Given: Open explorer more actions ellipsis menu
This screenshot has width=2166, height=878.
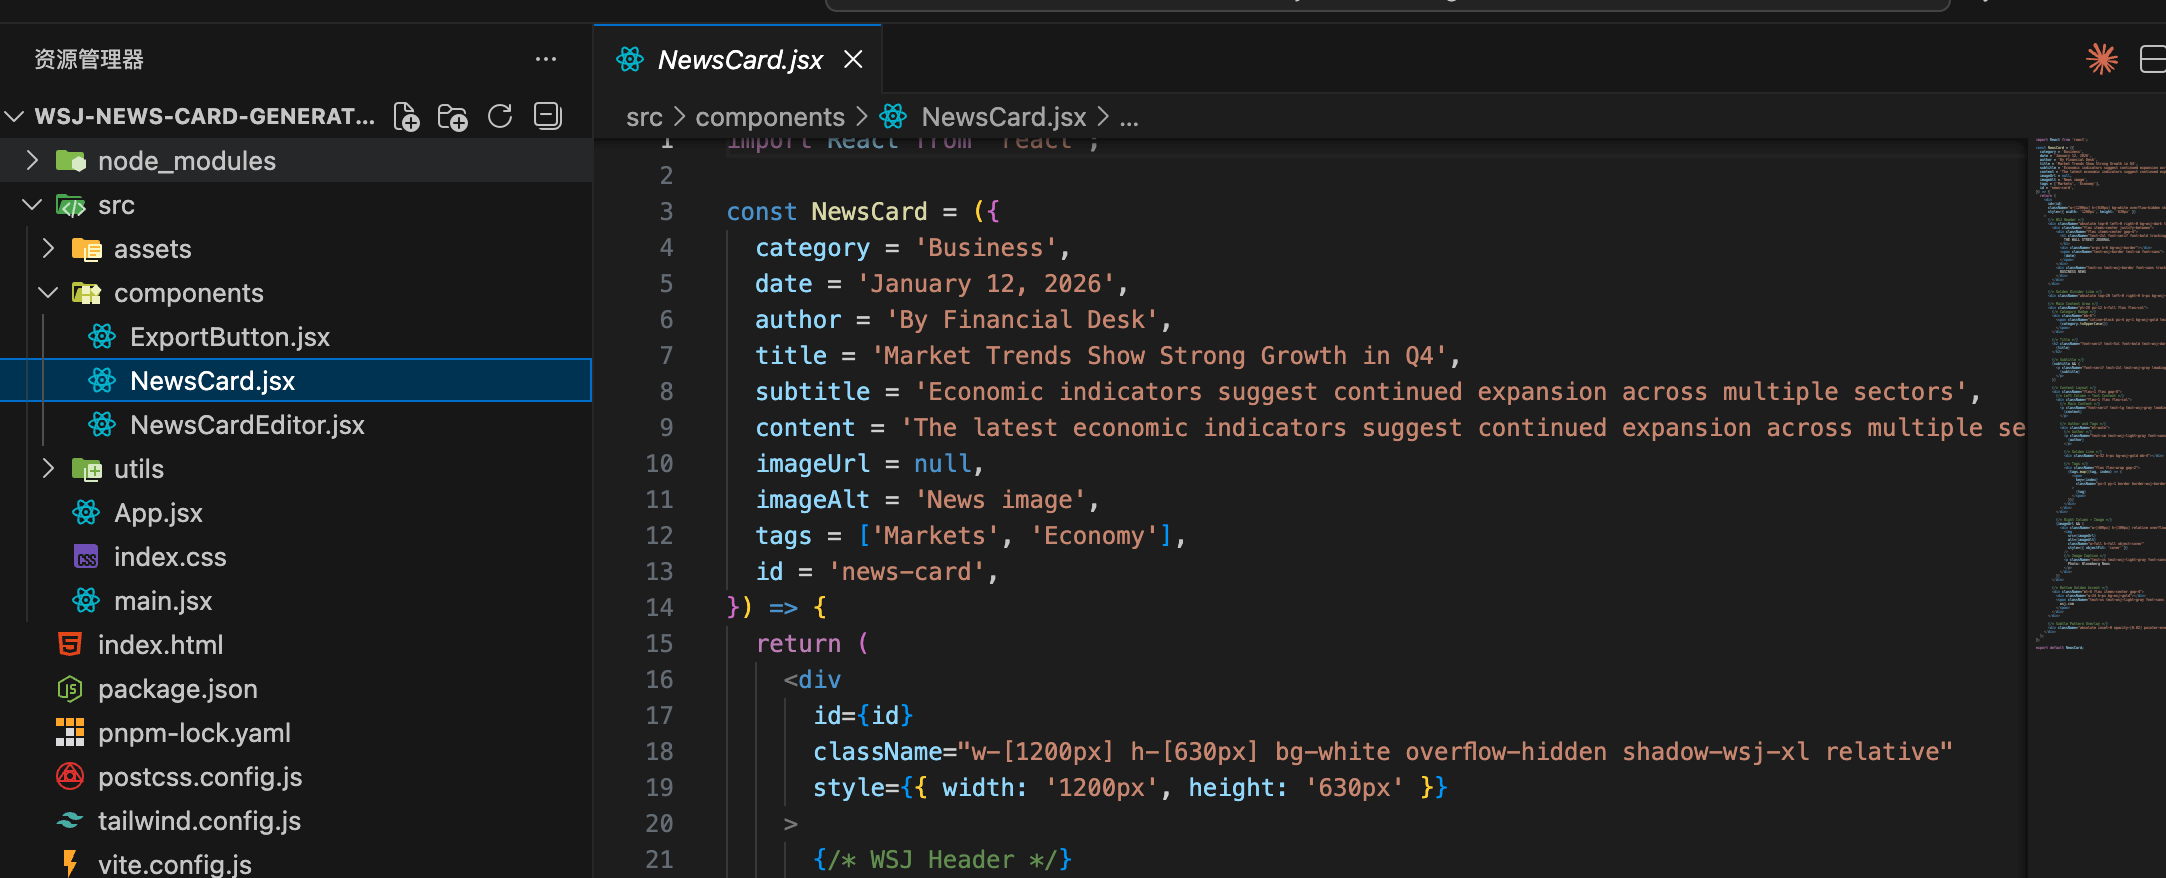Looking at the screenshot, I should (x=546, y=60).
